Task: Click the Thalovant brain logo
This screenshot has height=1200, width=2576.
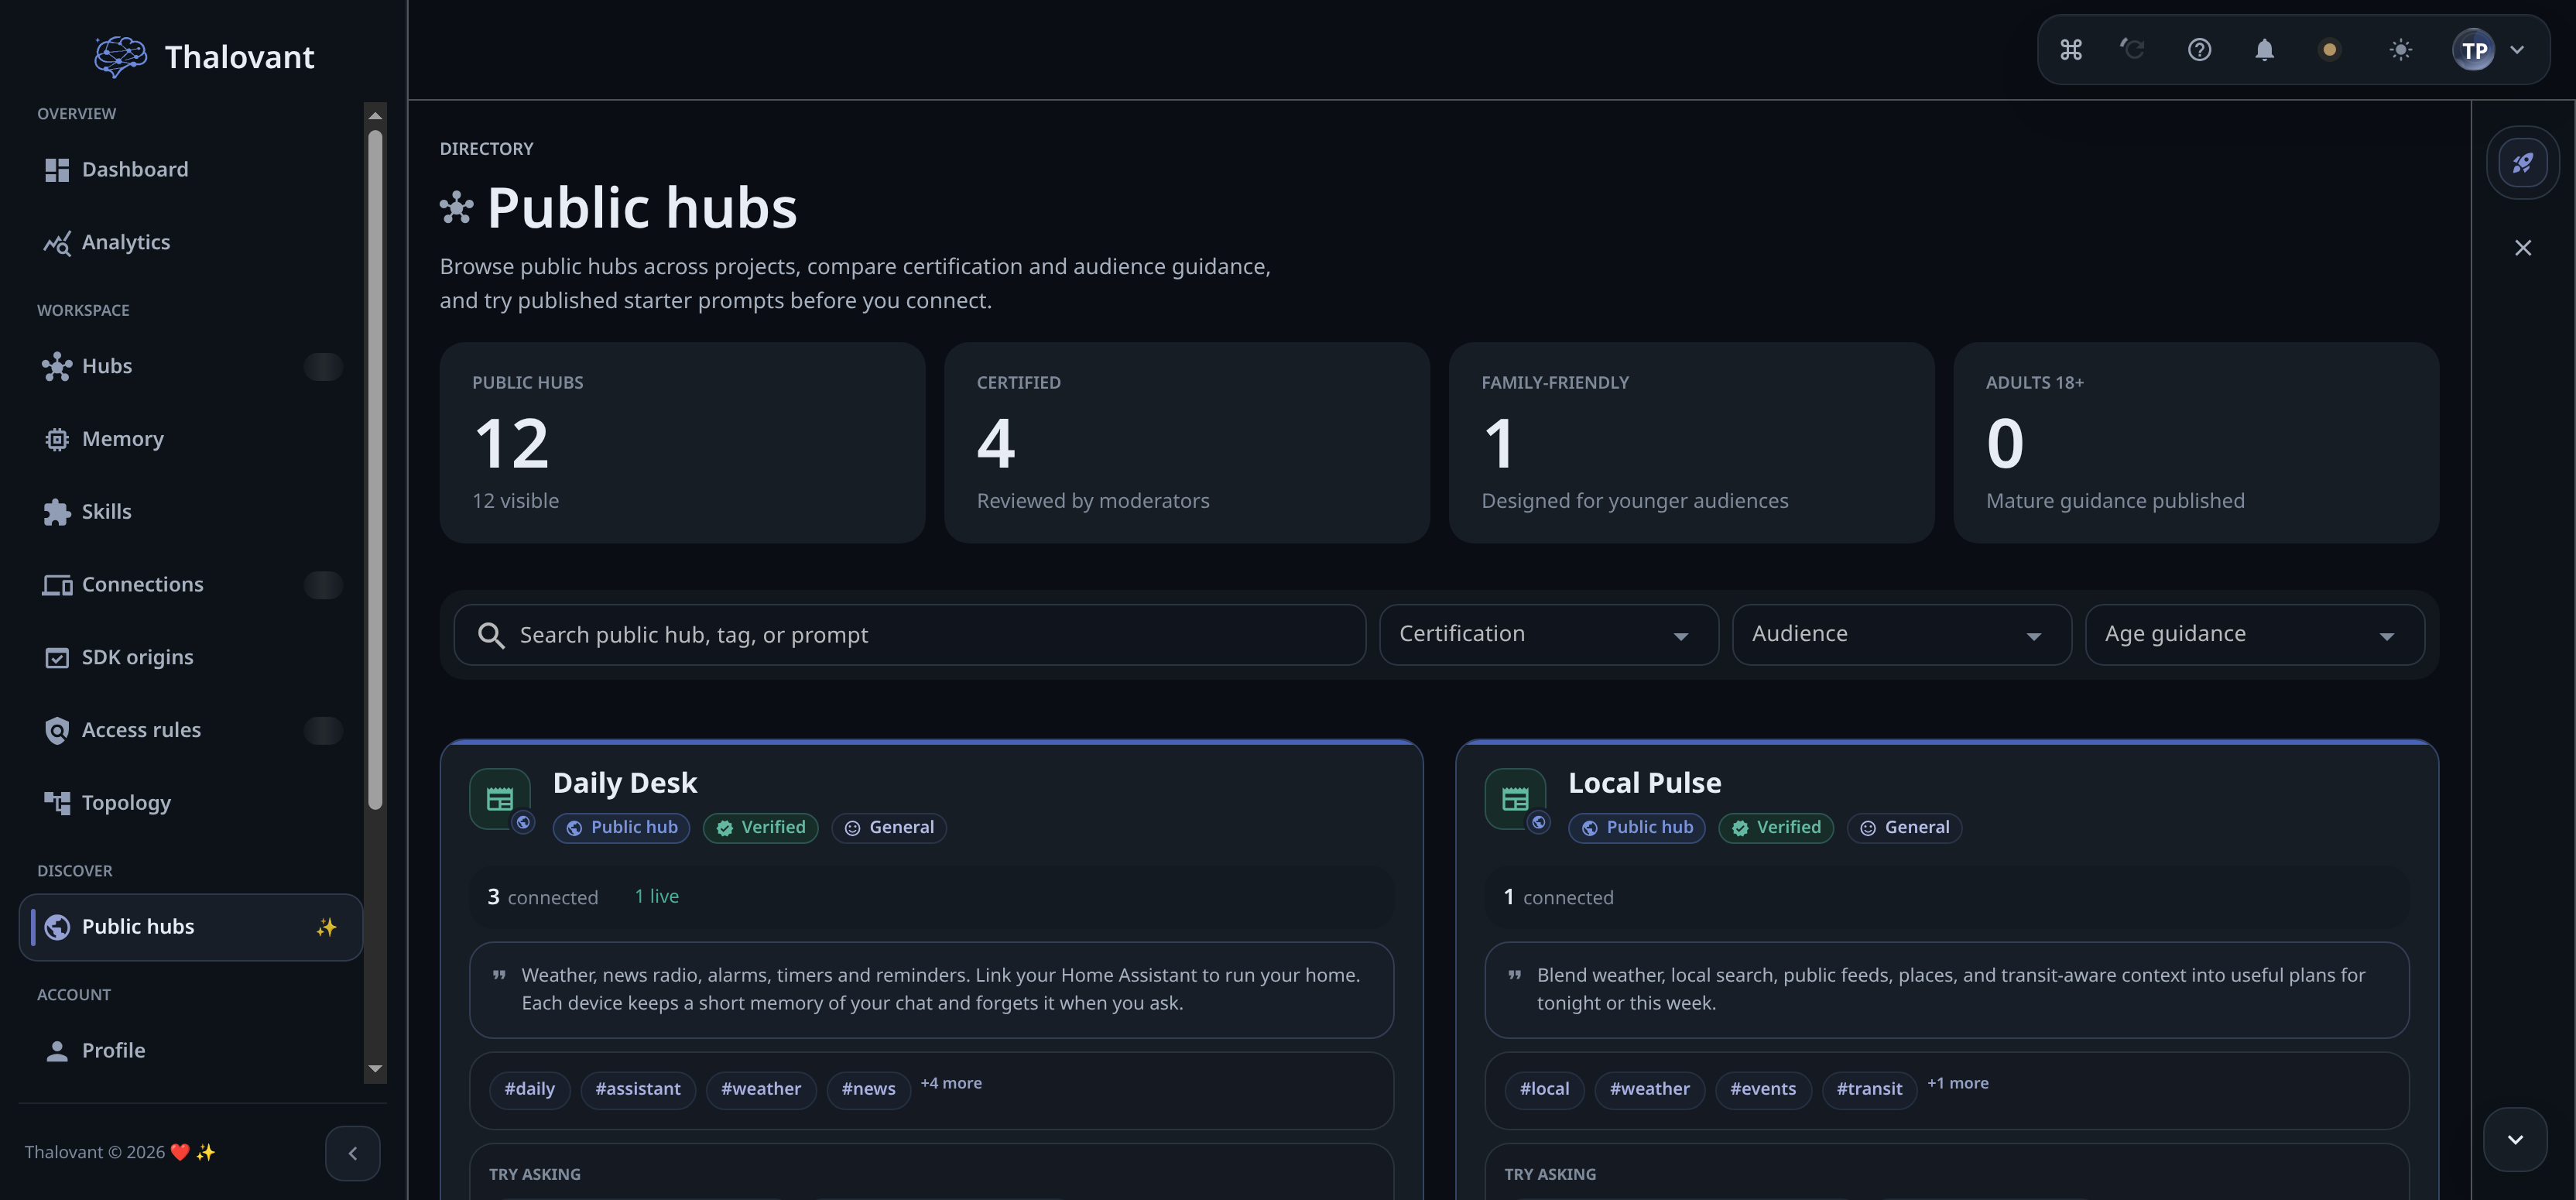Action: [x=120, y=56]
